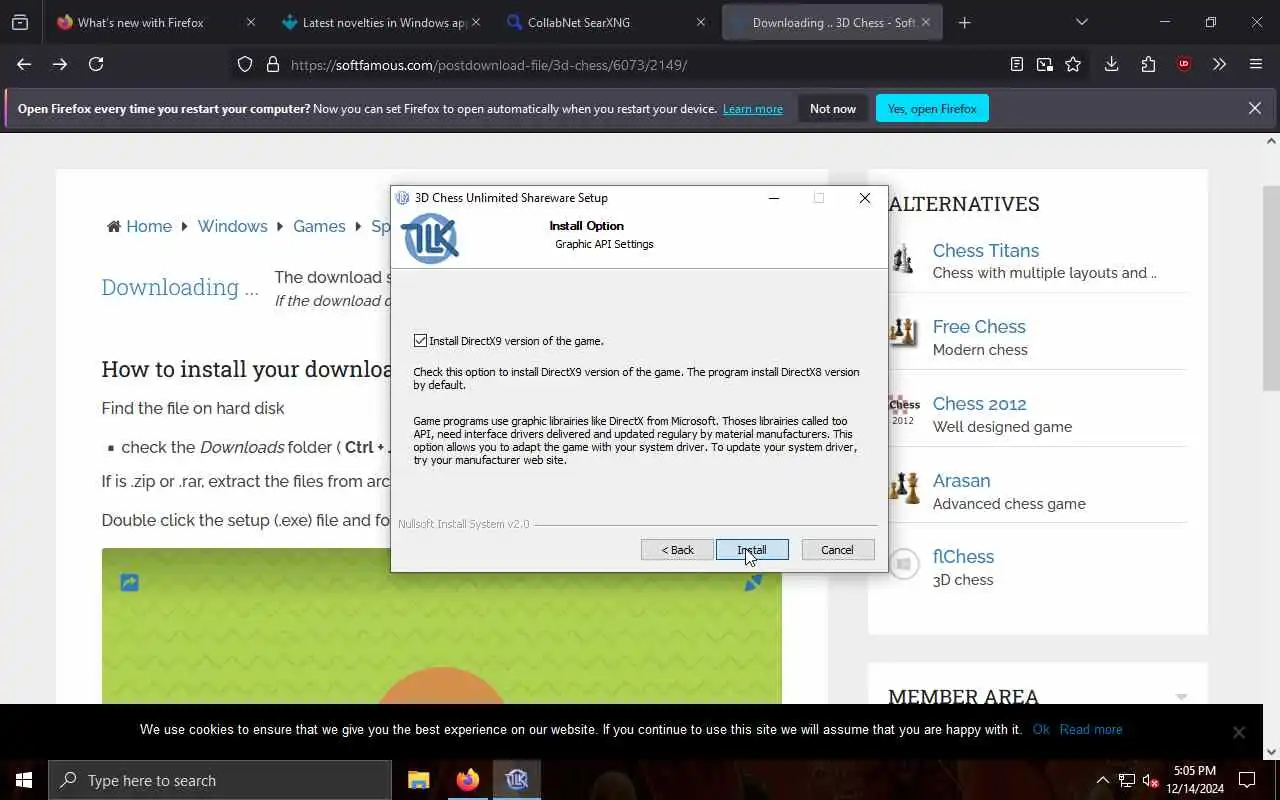Click the page vertical scrollbar
The image size is (1280, 800).
(x=1271, y=288)
